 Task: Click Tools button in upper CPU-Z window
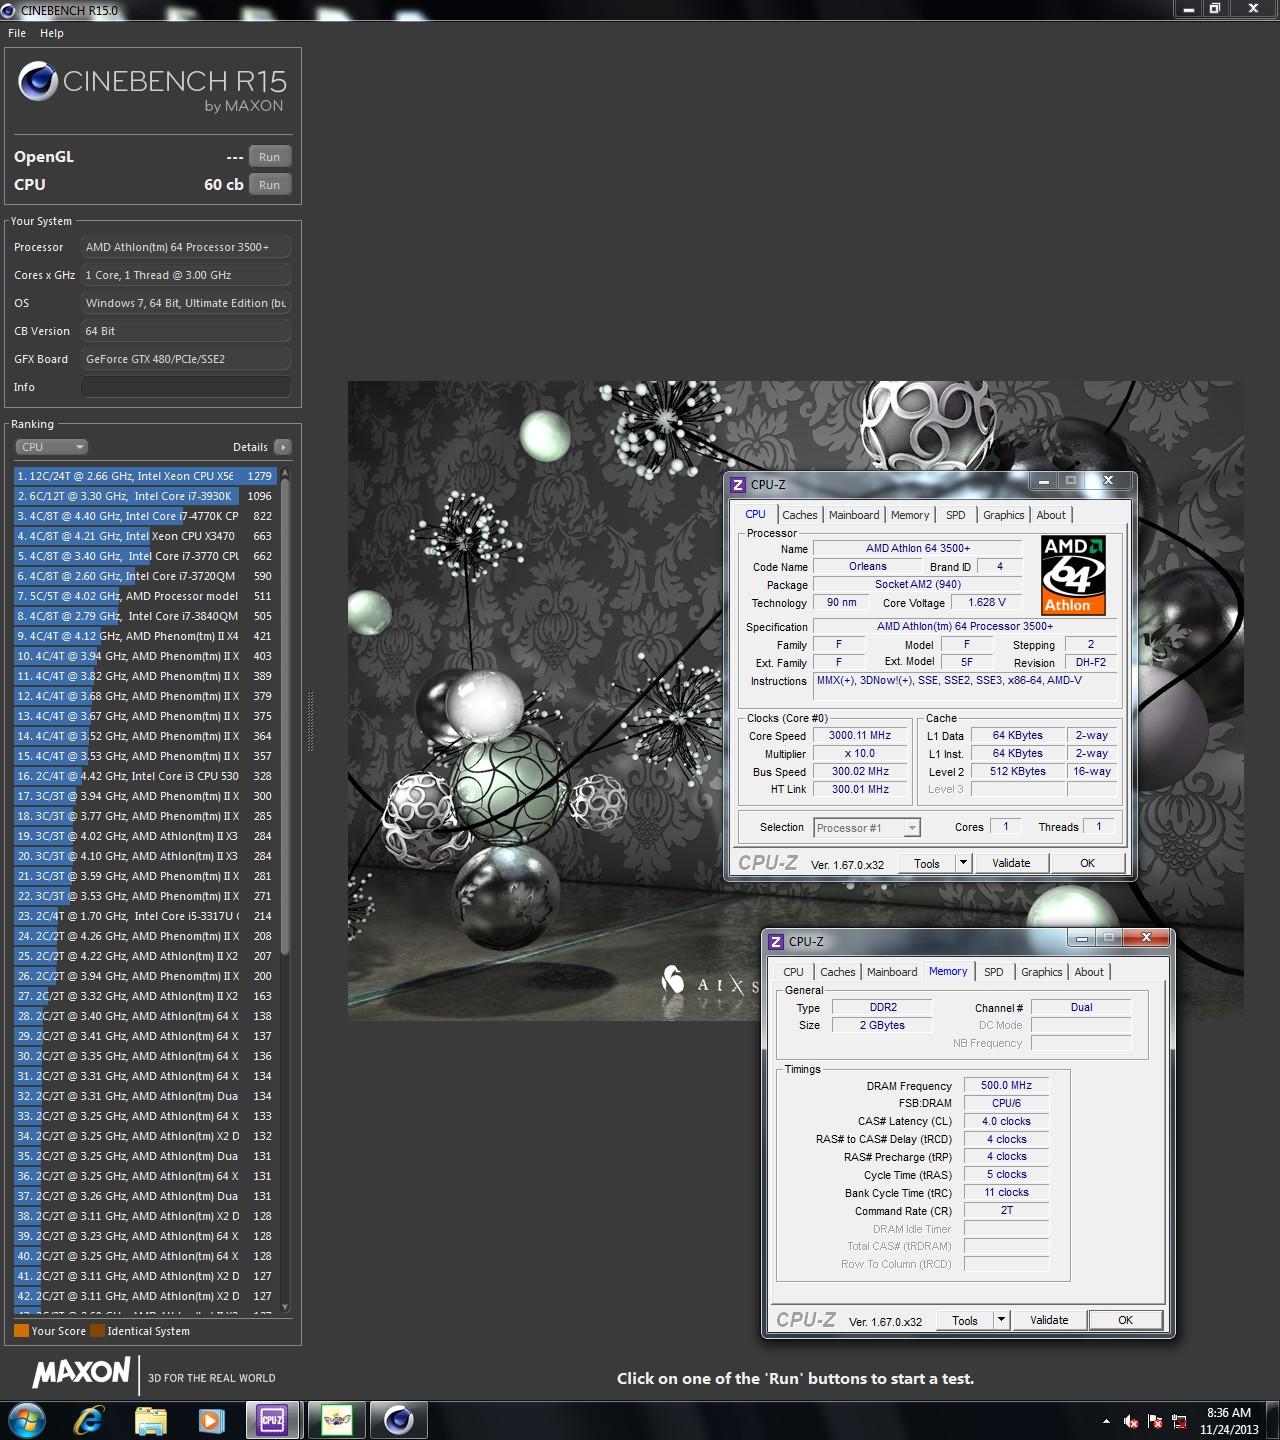pyautogui.click(x=927, y=863)
